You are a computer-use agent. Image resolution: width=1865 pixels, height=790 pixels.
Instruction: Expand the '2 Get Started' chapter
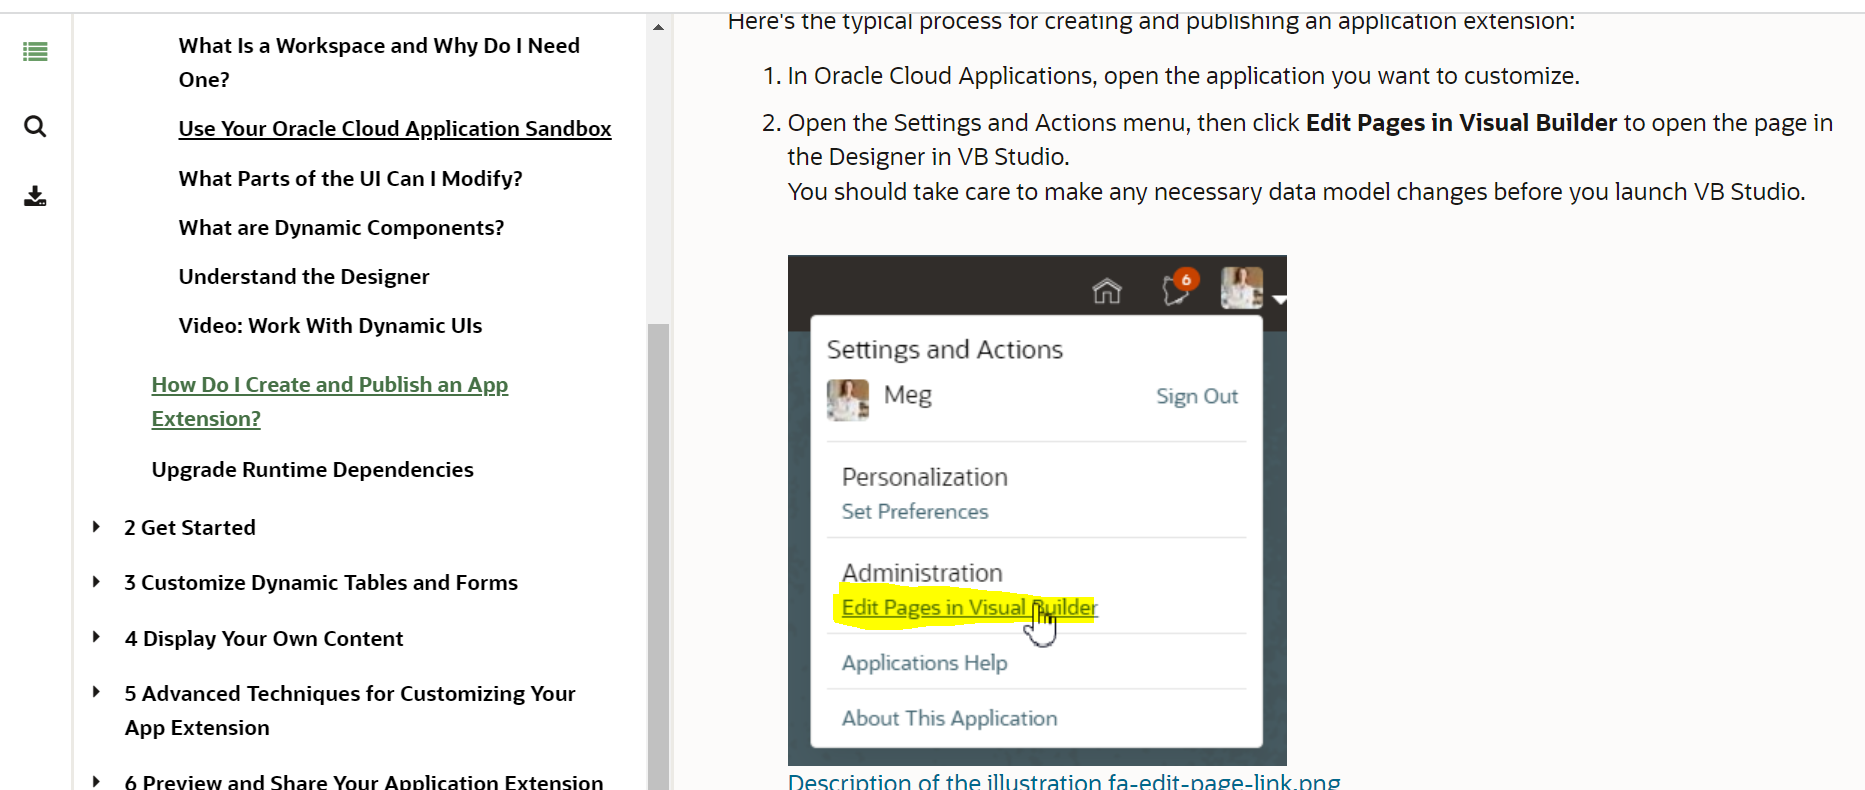pos(96,527)
